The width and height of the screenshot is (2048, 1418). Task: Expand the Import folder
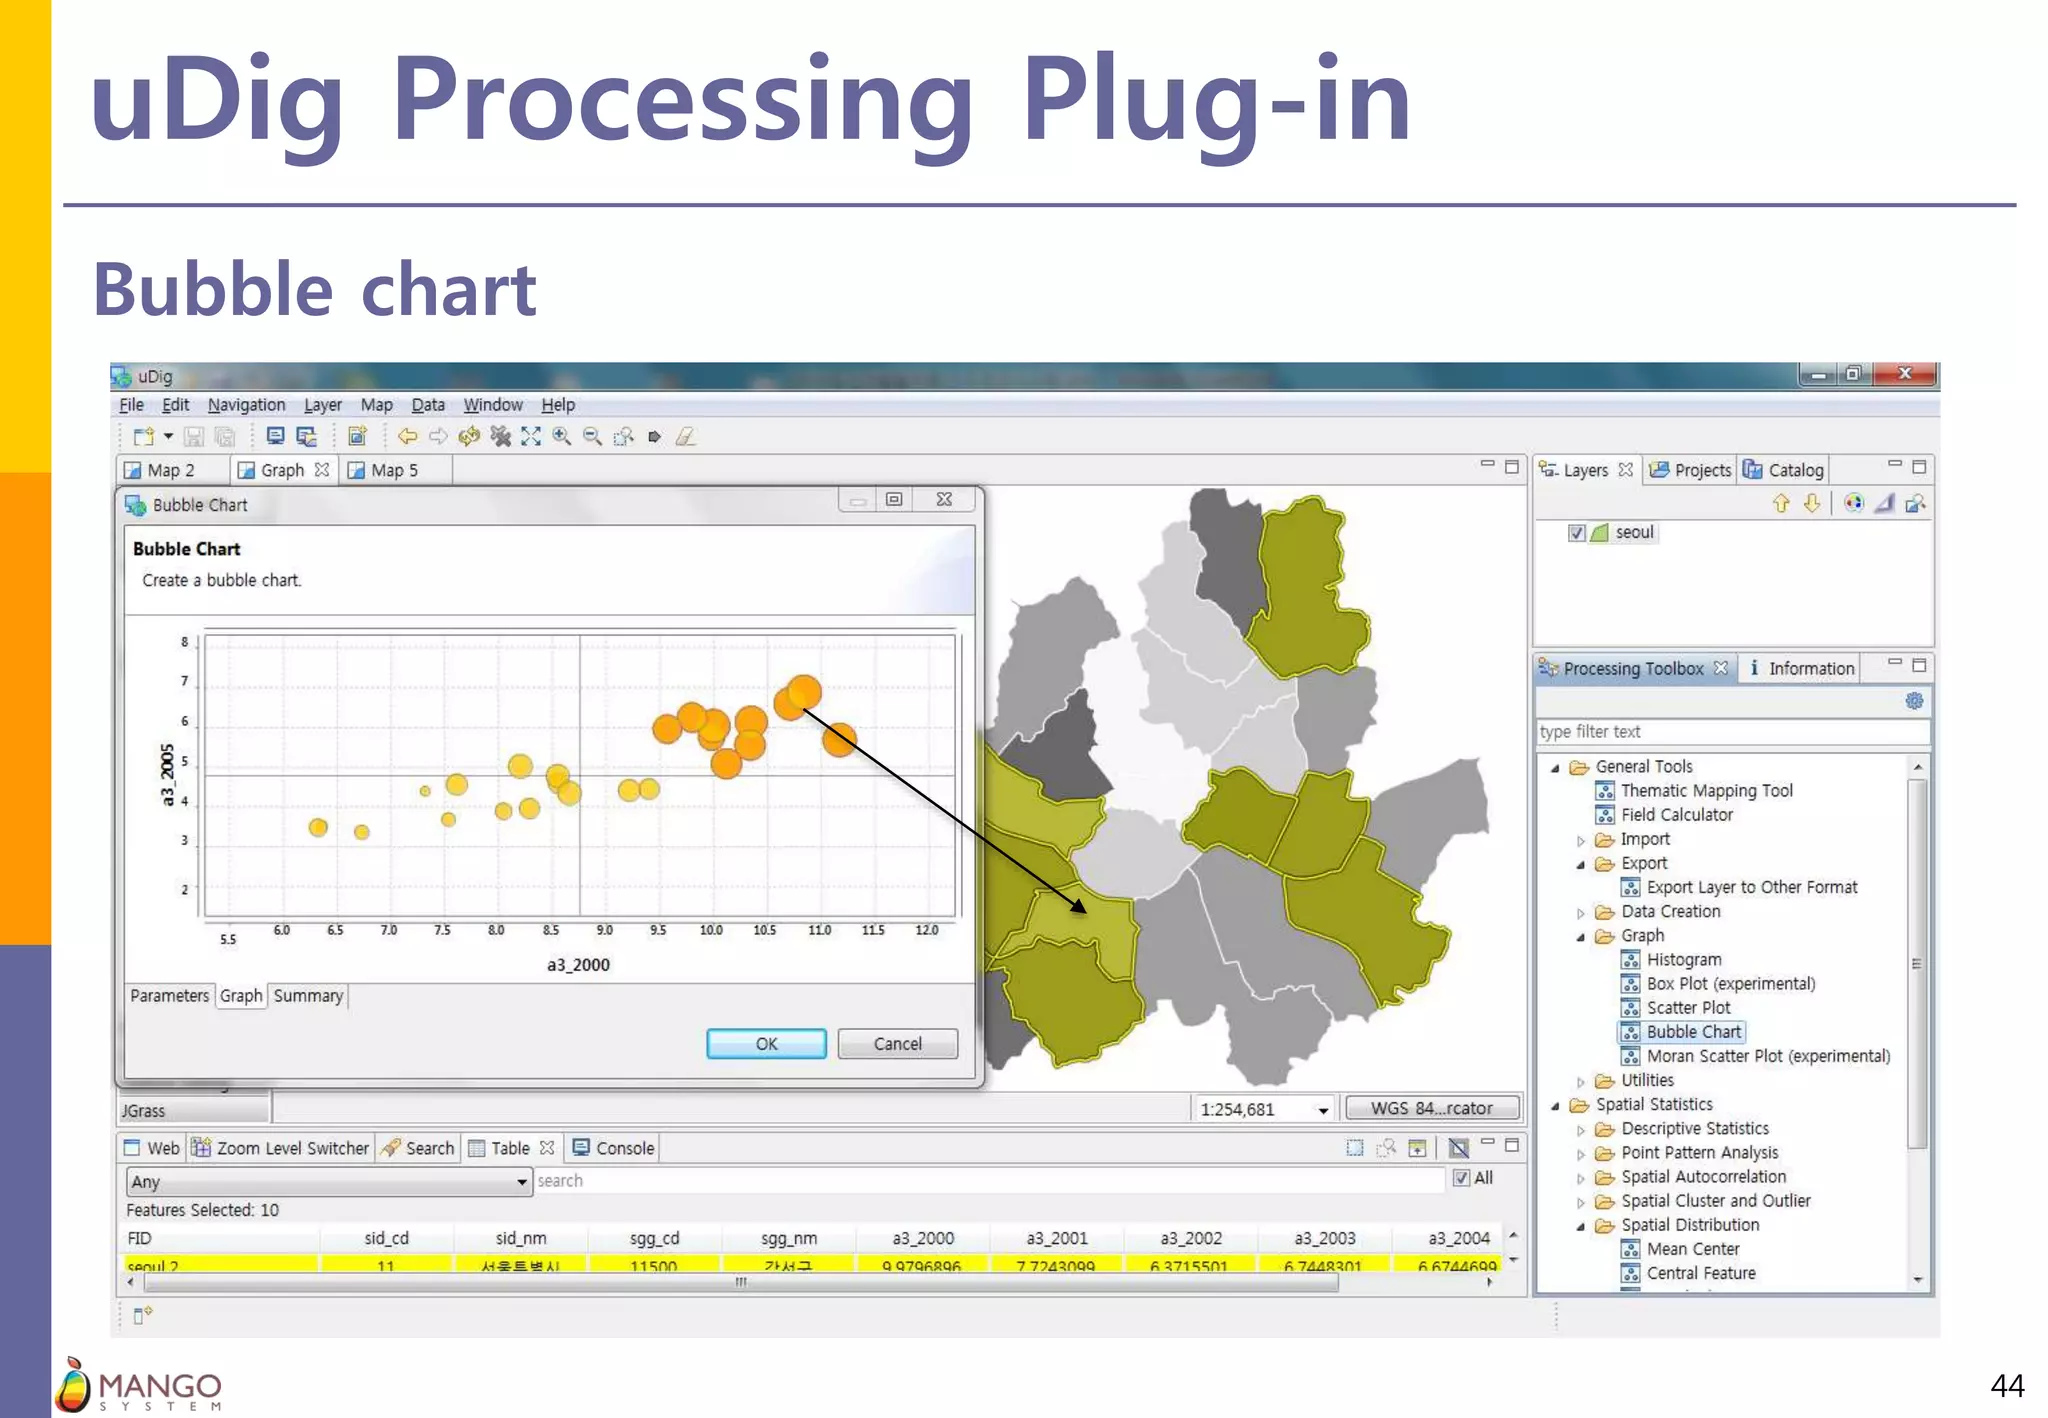[1581, 841]
